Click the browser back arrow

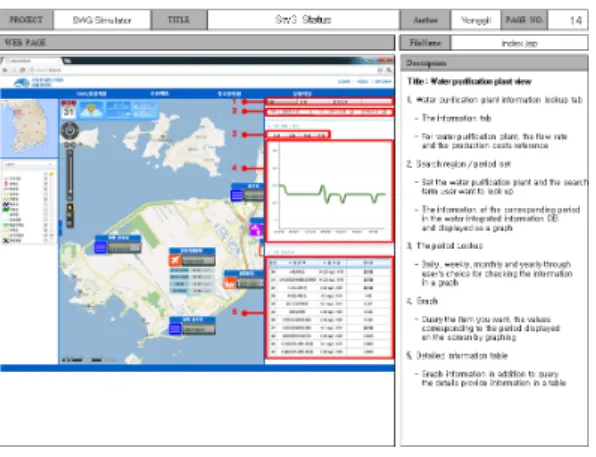5,70
